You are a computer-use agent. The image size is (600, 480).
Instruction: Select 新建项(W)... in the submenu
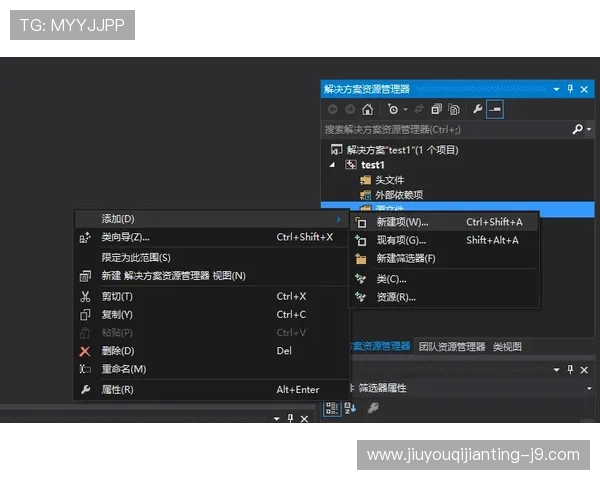coord(444,222)
